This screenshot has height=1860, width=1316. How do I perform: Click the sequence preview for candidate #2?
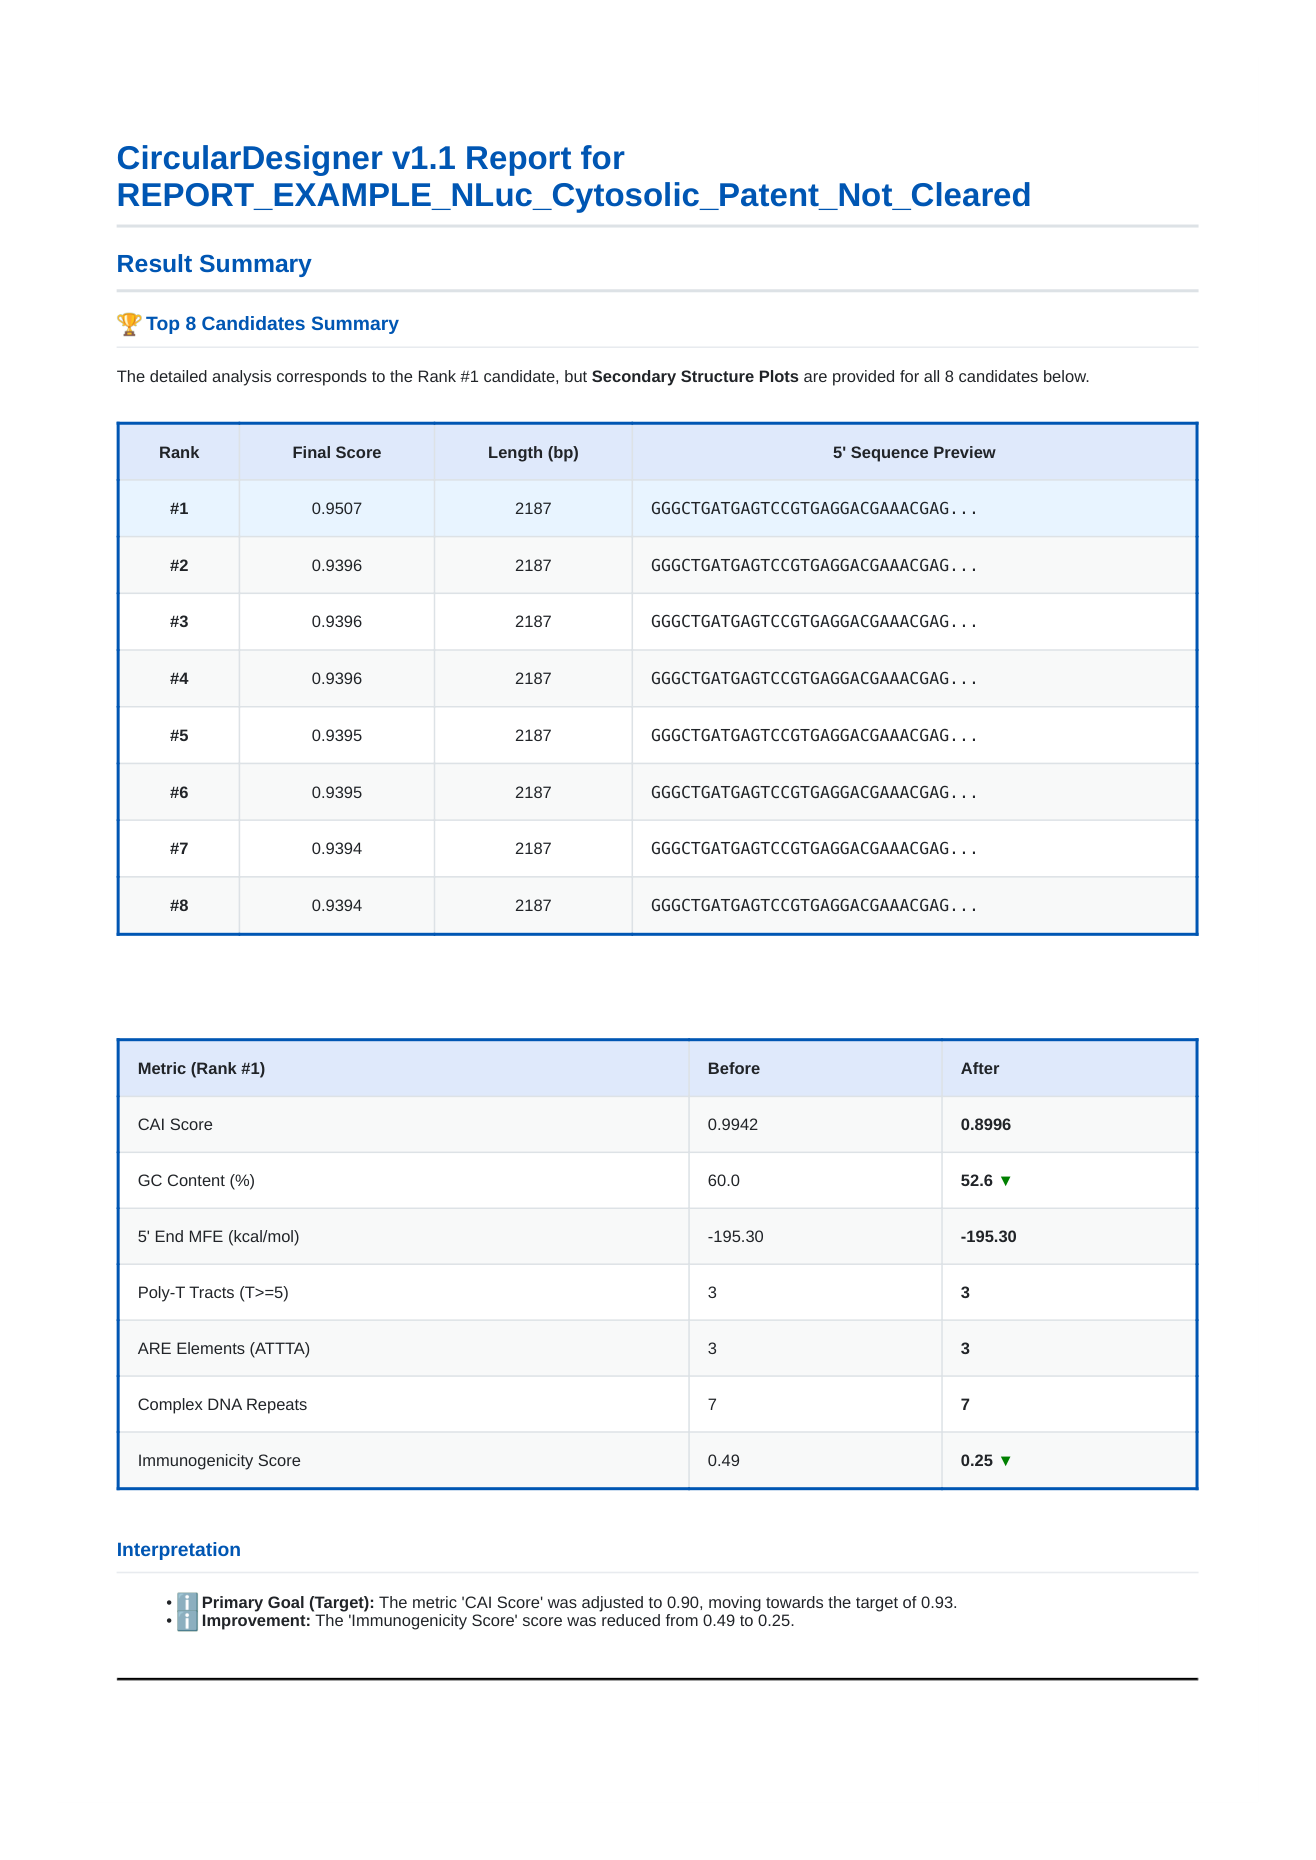click(x=813, y=566)
